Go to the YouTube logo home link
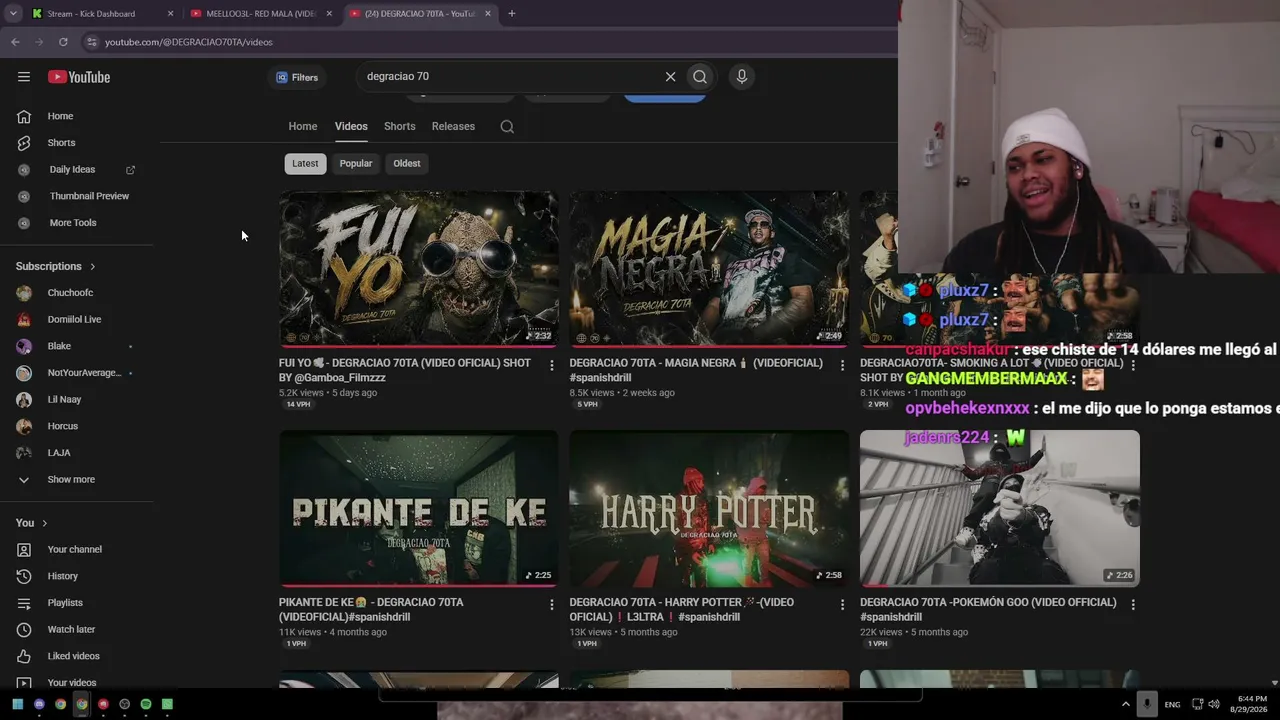Screen dimensions: 1280x720 [79, 77]
